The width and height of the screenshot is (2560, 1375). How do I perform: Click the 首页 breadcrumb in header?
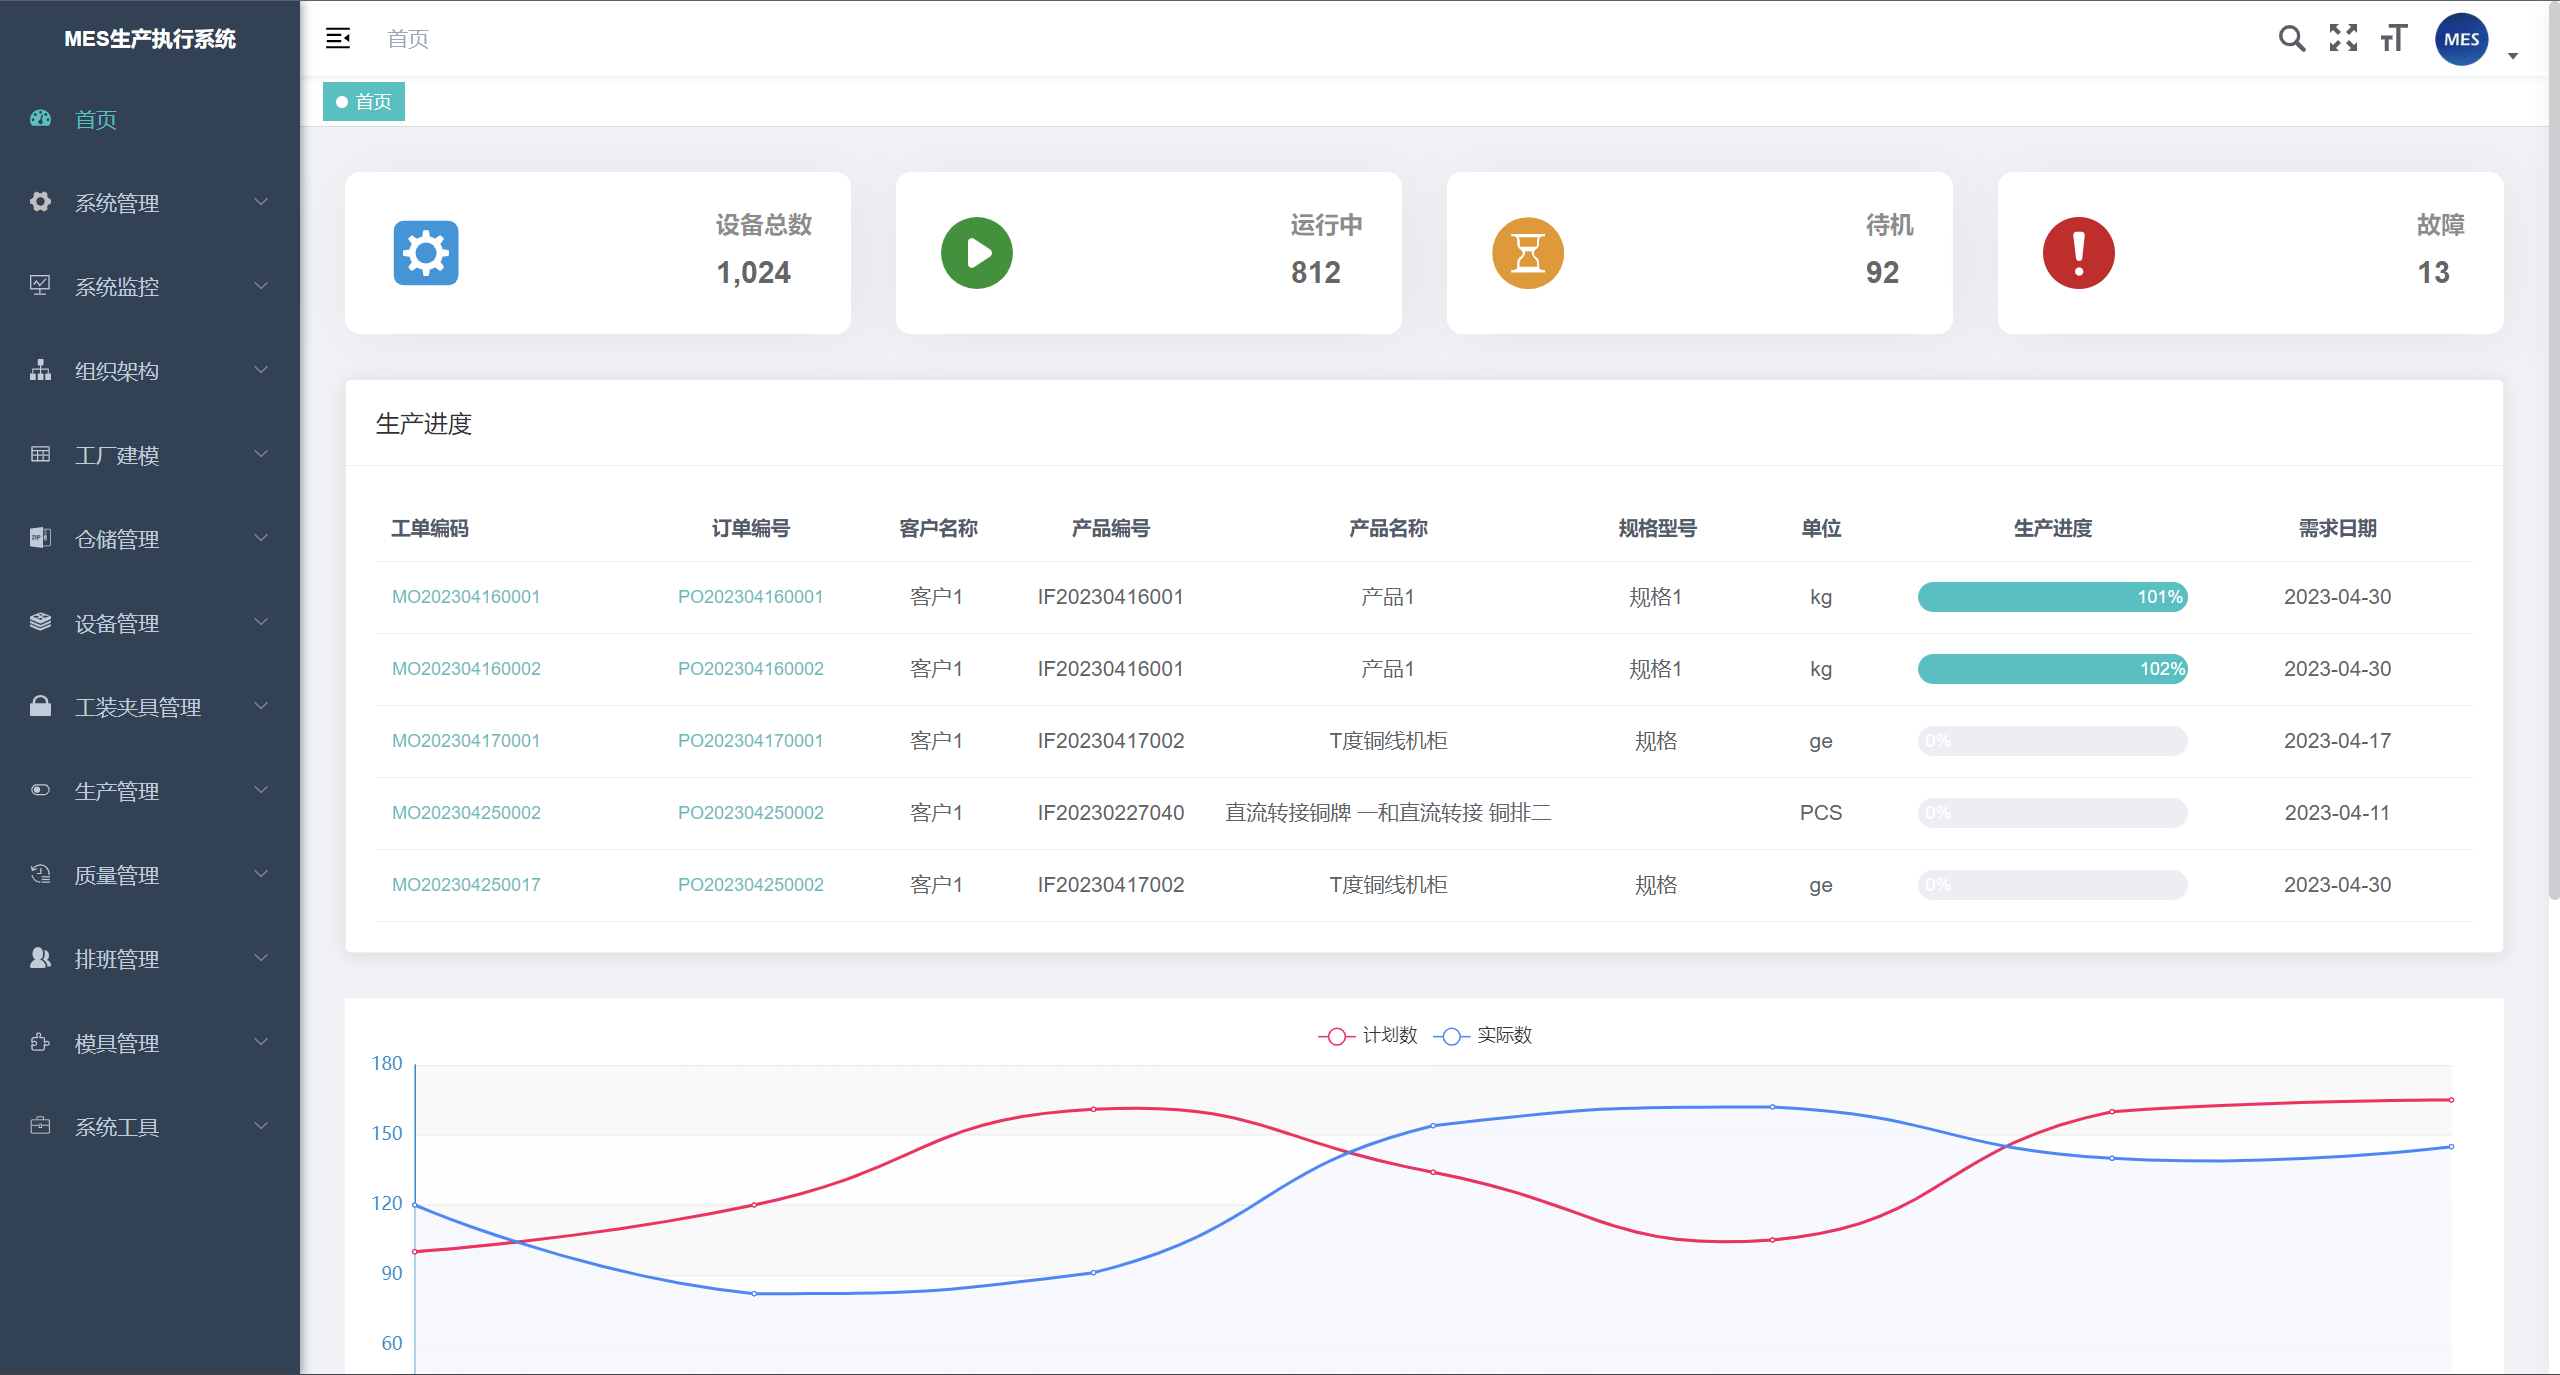[x=408, y=39]
